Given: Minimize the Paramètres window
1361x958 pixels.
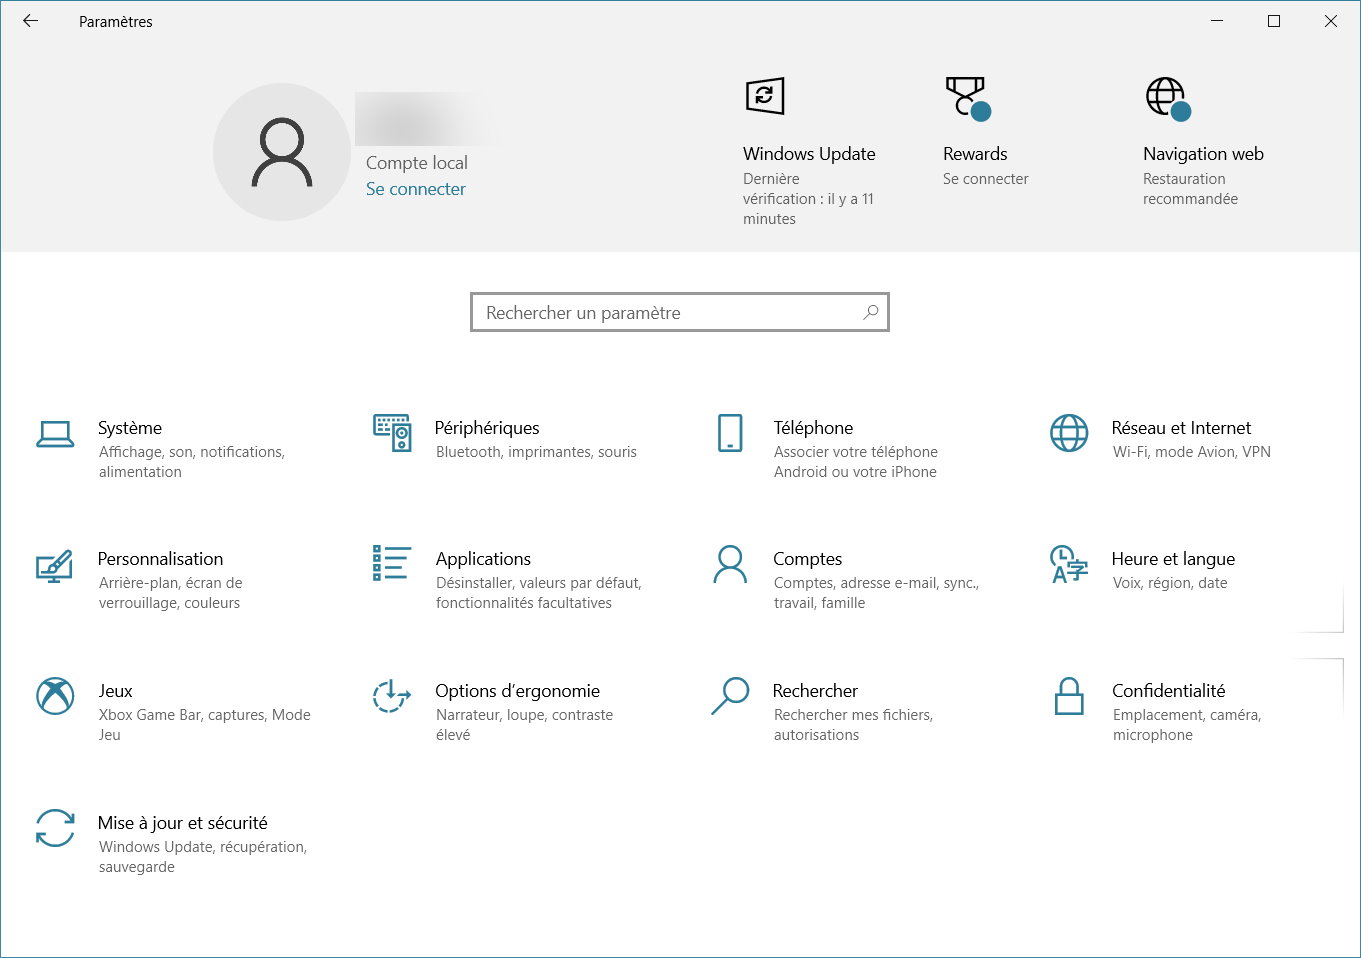Looking at the screenshot, I should [x=1217, y=21].
